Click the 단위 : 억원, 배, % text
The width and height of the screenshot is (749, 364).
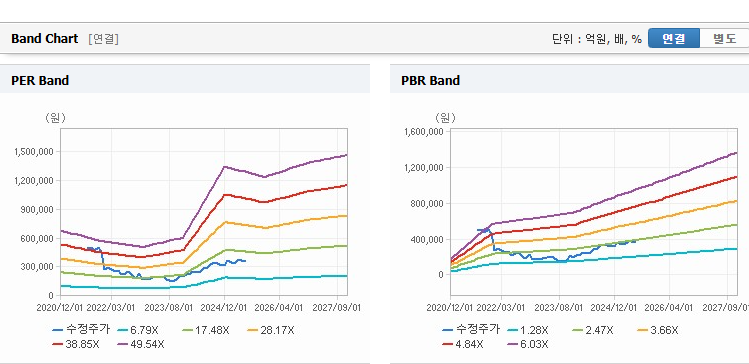[597, 39]
